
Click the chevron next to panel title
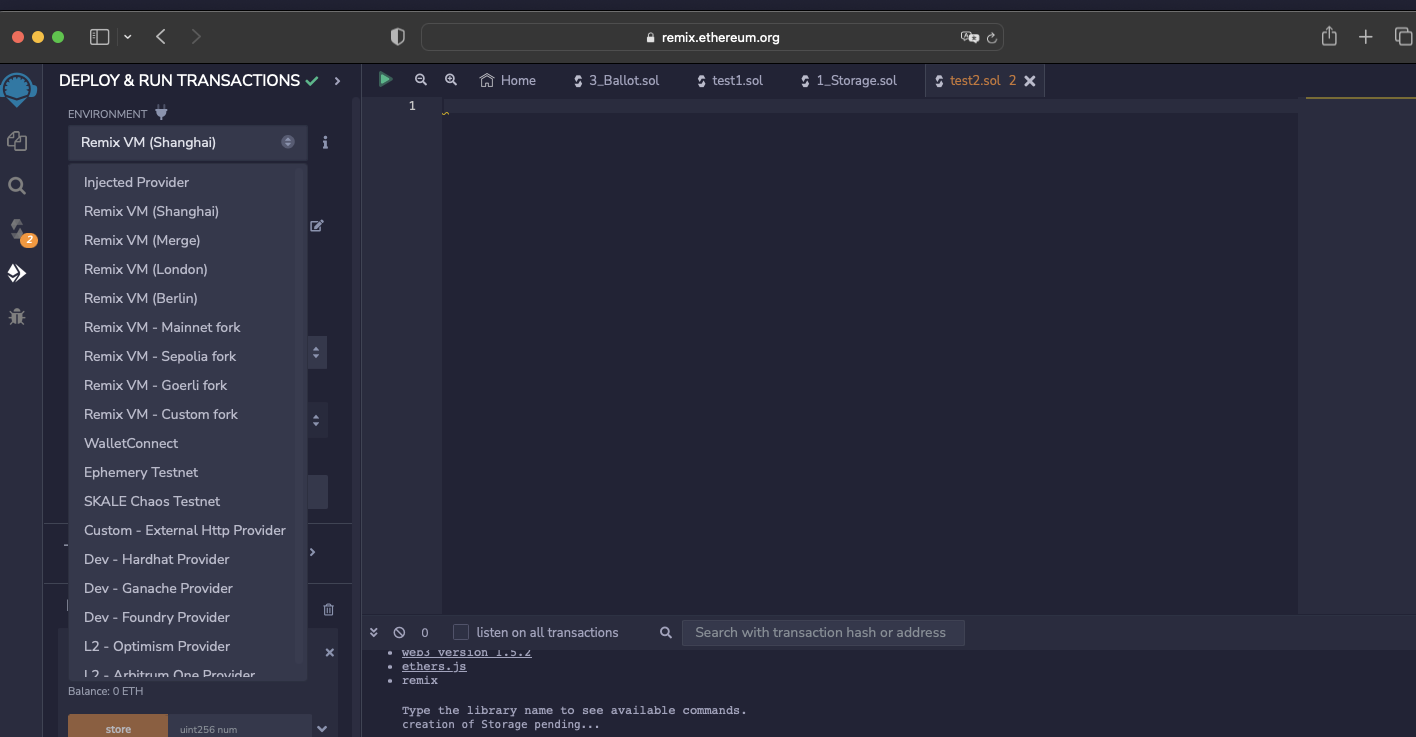click(337, 81)
